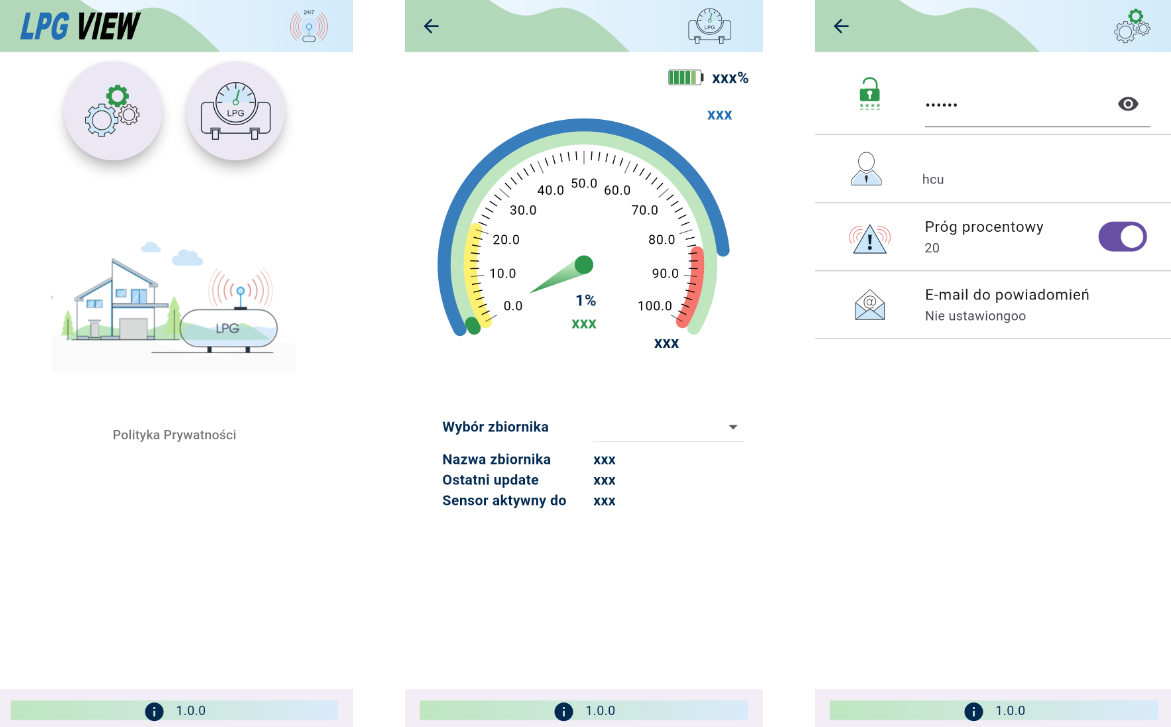The height and width of the screenshot is (727, 1171).
Task: Click the LPG tank icon in gauge header
Action: 709,26
